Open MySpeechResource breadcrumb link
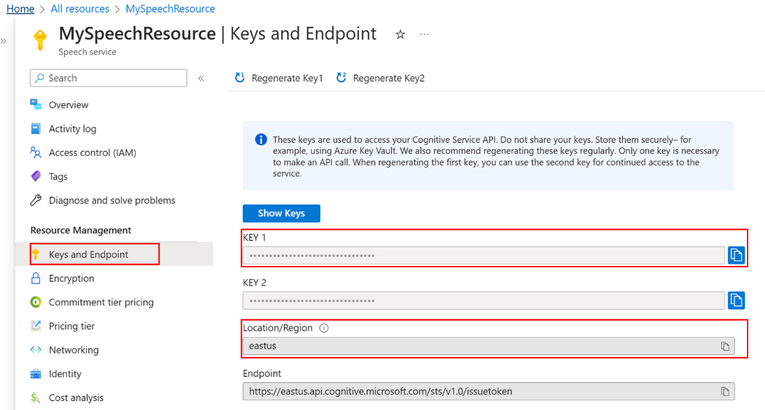 point(170,9)
